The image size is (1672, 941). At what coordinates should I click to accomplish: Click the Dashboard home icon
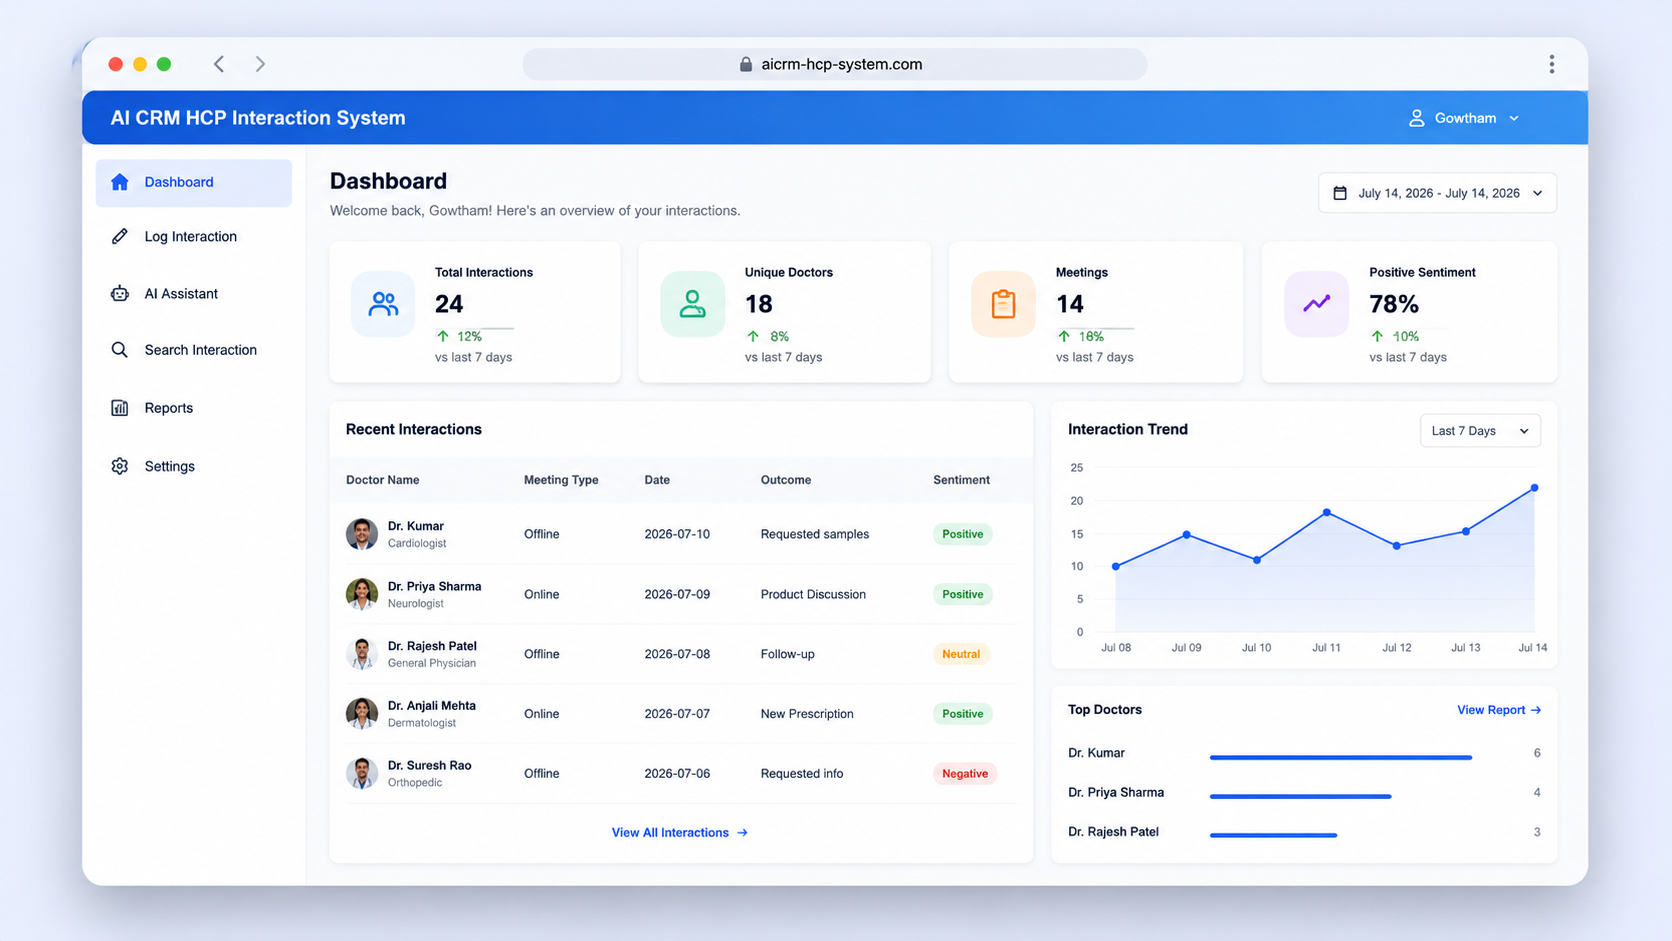pyautogui.click(x=120, y=182)
